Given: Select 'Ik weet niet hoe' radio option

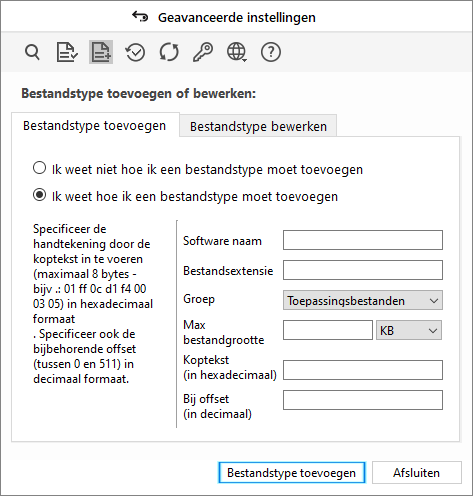Looking at the screenshot, I should tap(39, 168).
